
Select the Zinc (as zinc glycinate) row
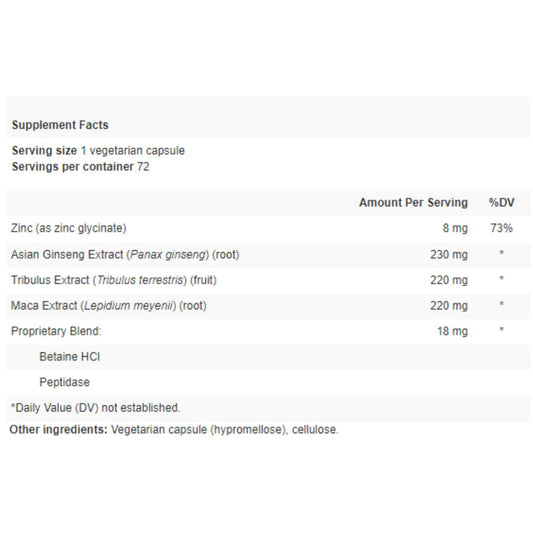(x=269, y=228)
